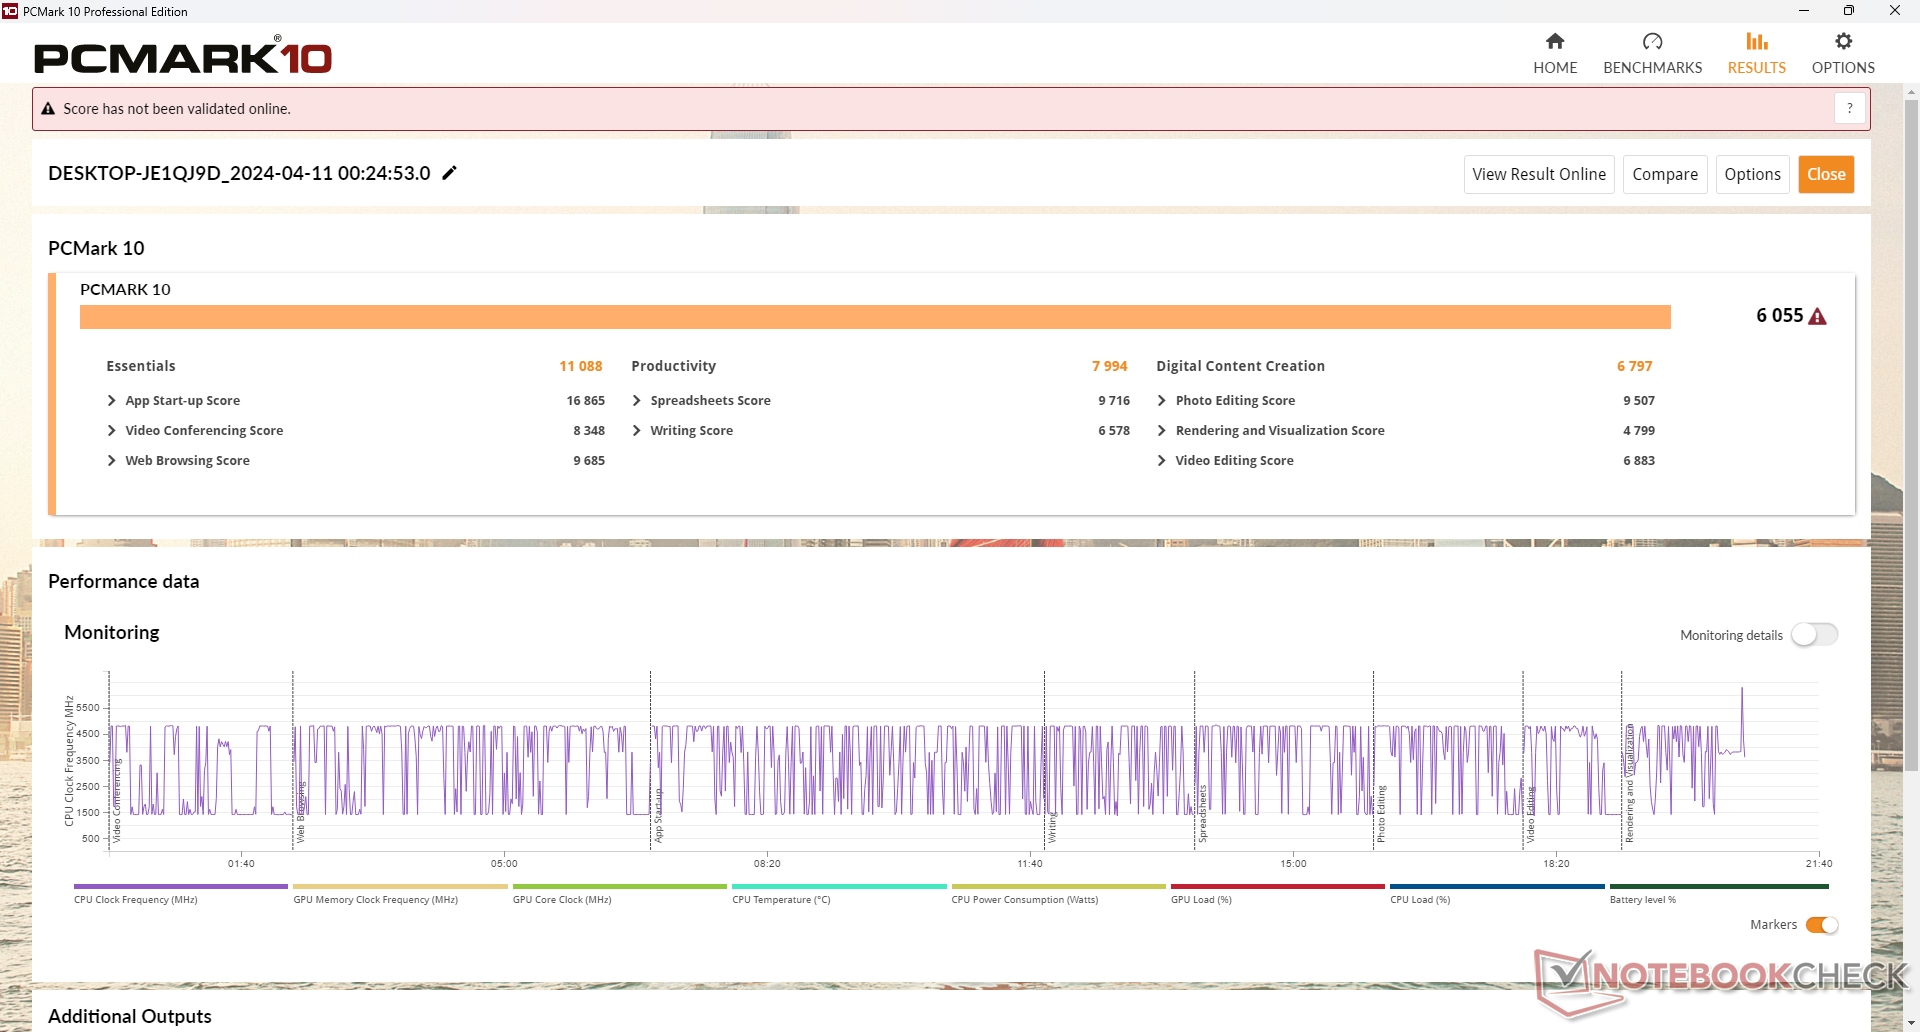1920x1032 pixels.
Task: Turn off the Markers switch
Action: 1822,925
